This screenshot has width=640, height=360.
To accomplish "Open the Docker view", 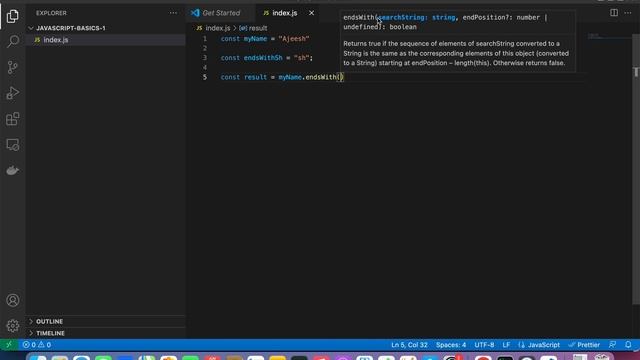I will pos(13,170).
